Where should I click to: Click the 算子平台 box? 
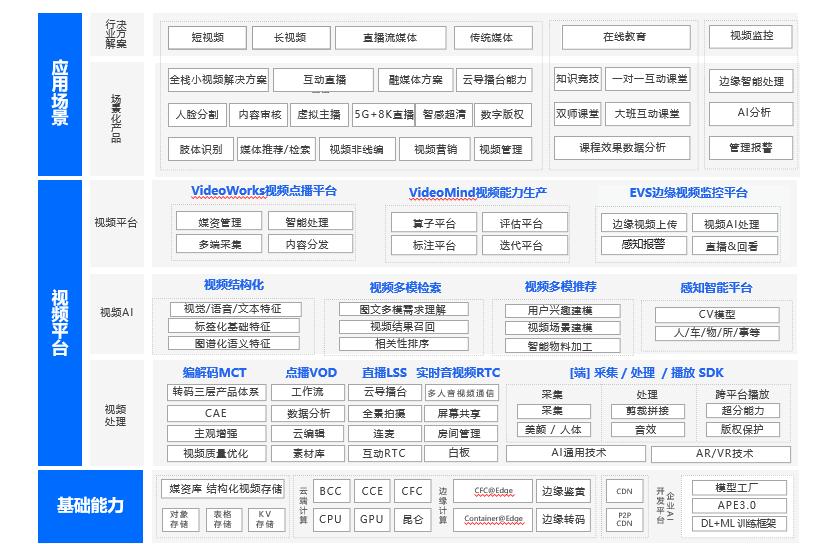[434, 223]
